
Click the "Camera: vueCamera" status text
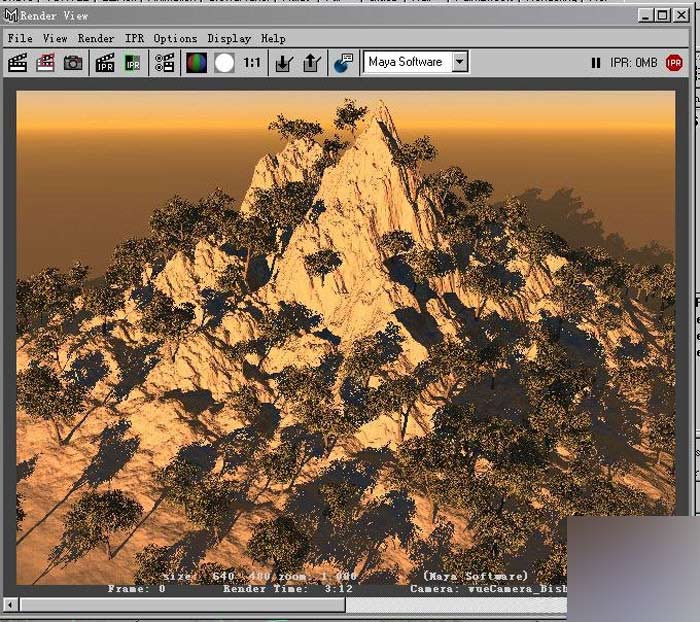click(488, 589)
